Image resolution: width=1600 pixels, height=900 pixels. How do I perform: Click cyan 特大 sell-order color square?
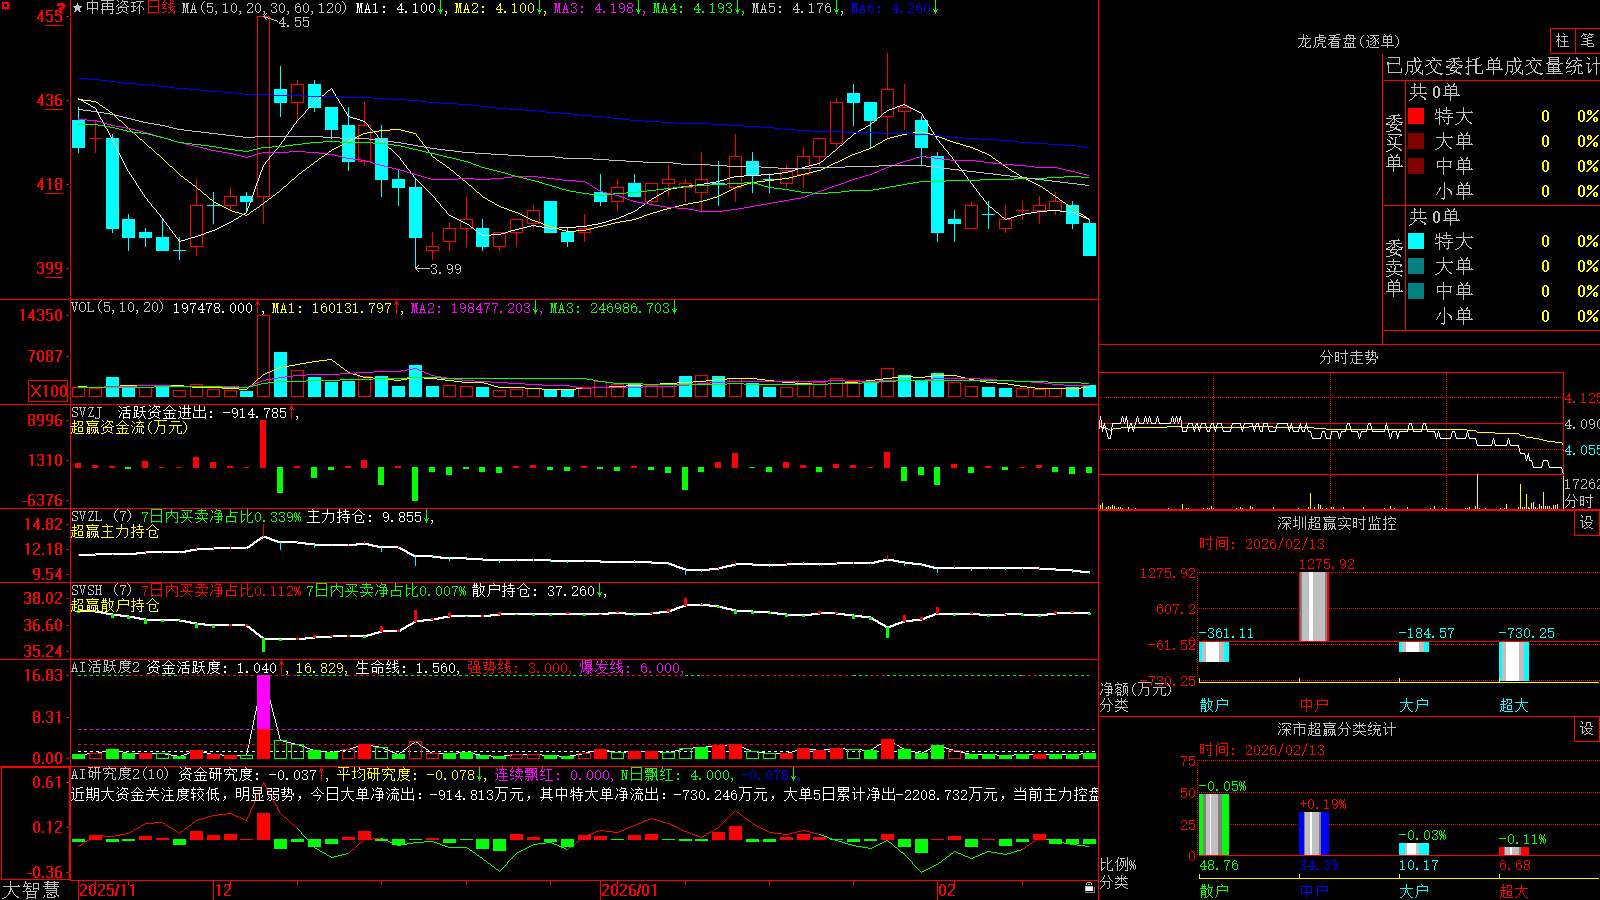point(1416,241)
